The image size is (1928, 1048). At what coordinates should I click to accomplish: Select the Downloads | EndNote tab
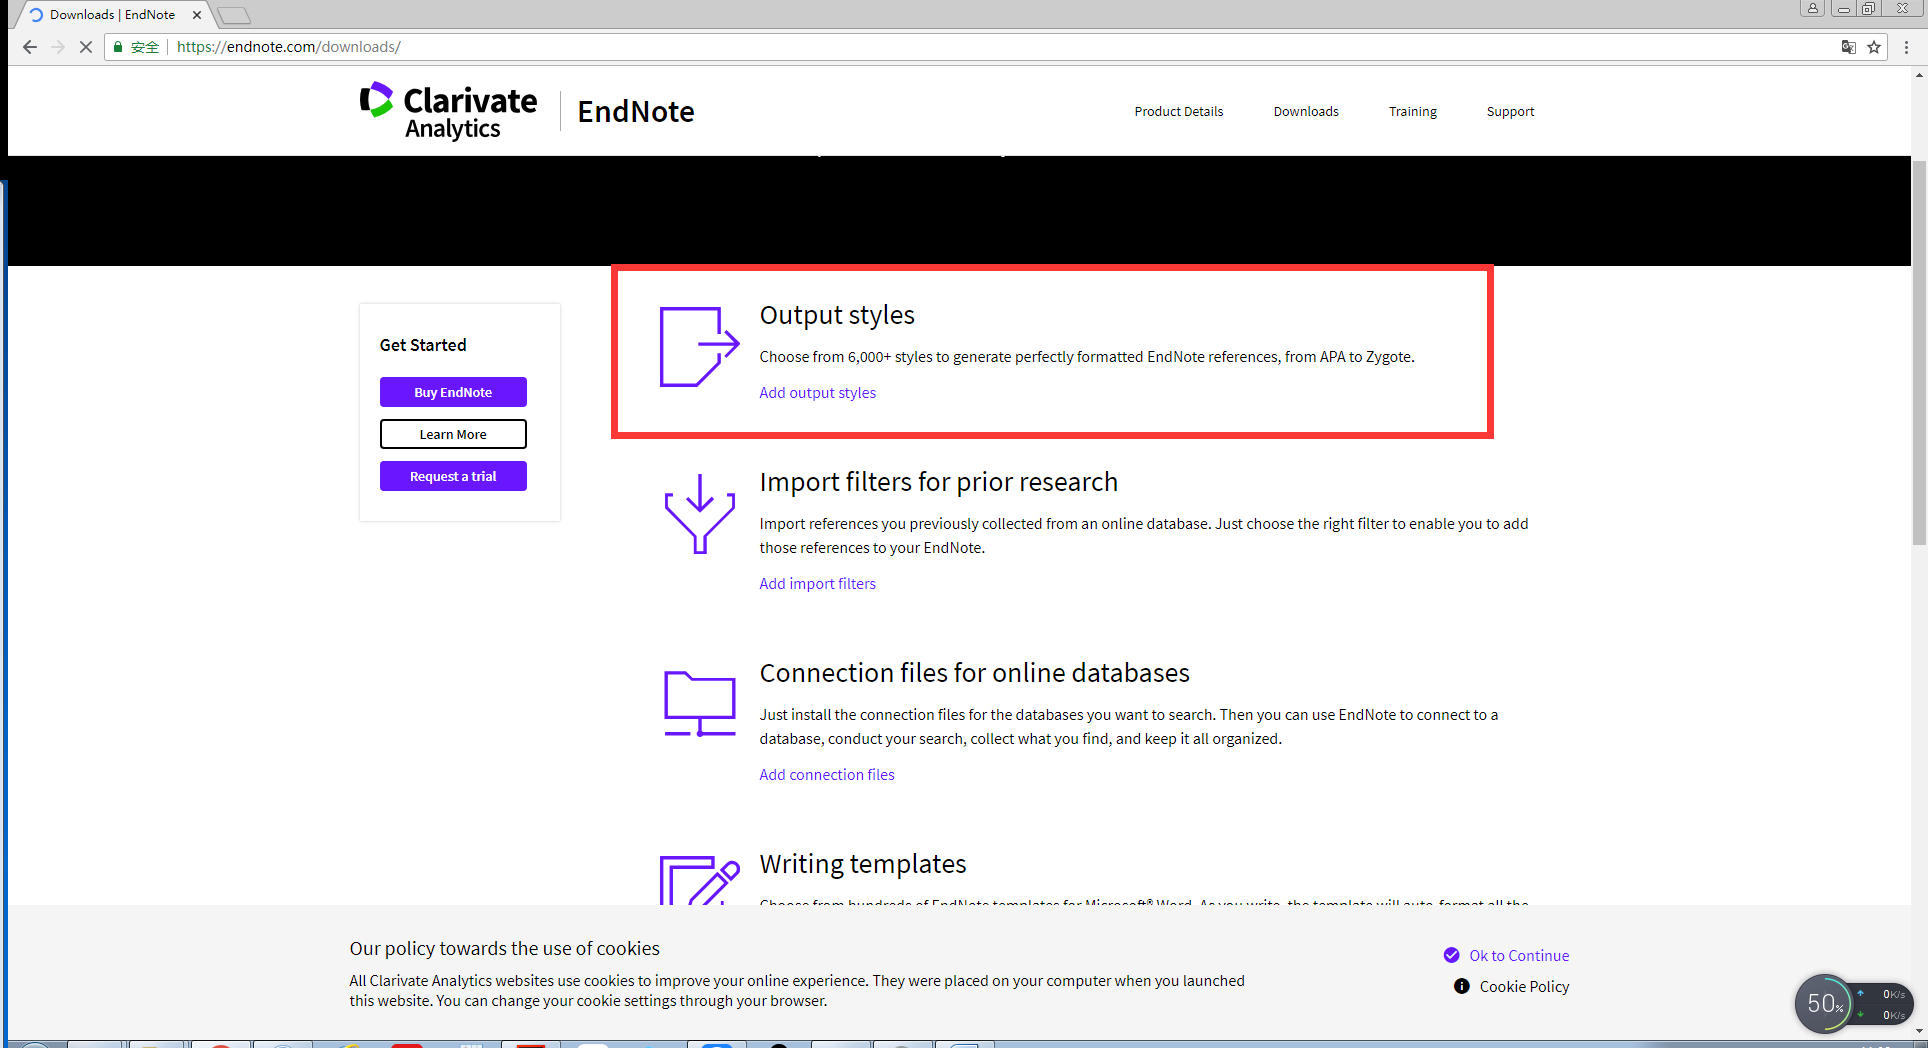(x=112, y=15)
